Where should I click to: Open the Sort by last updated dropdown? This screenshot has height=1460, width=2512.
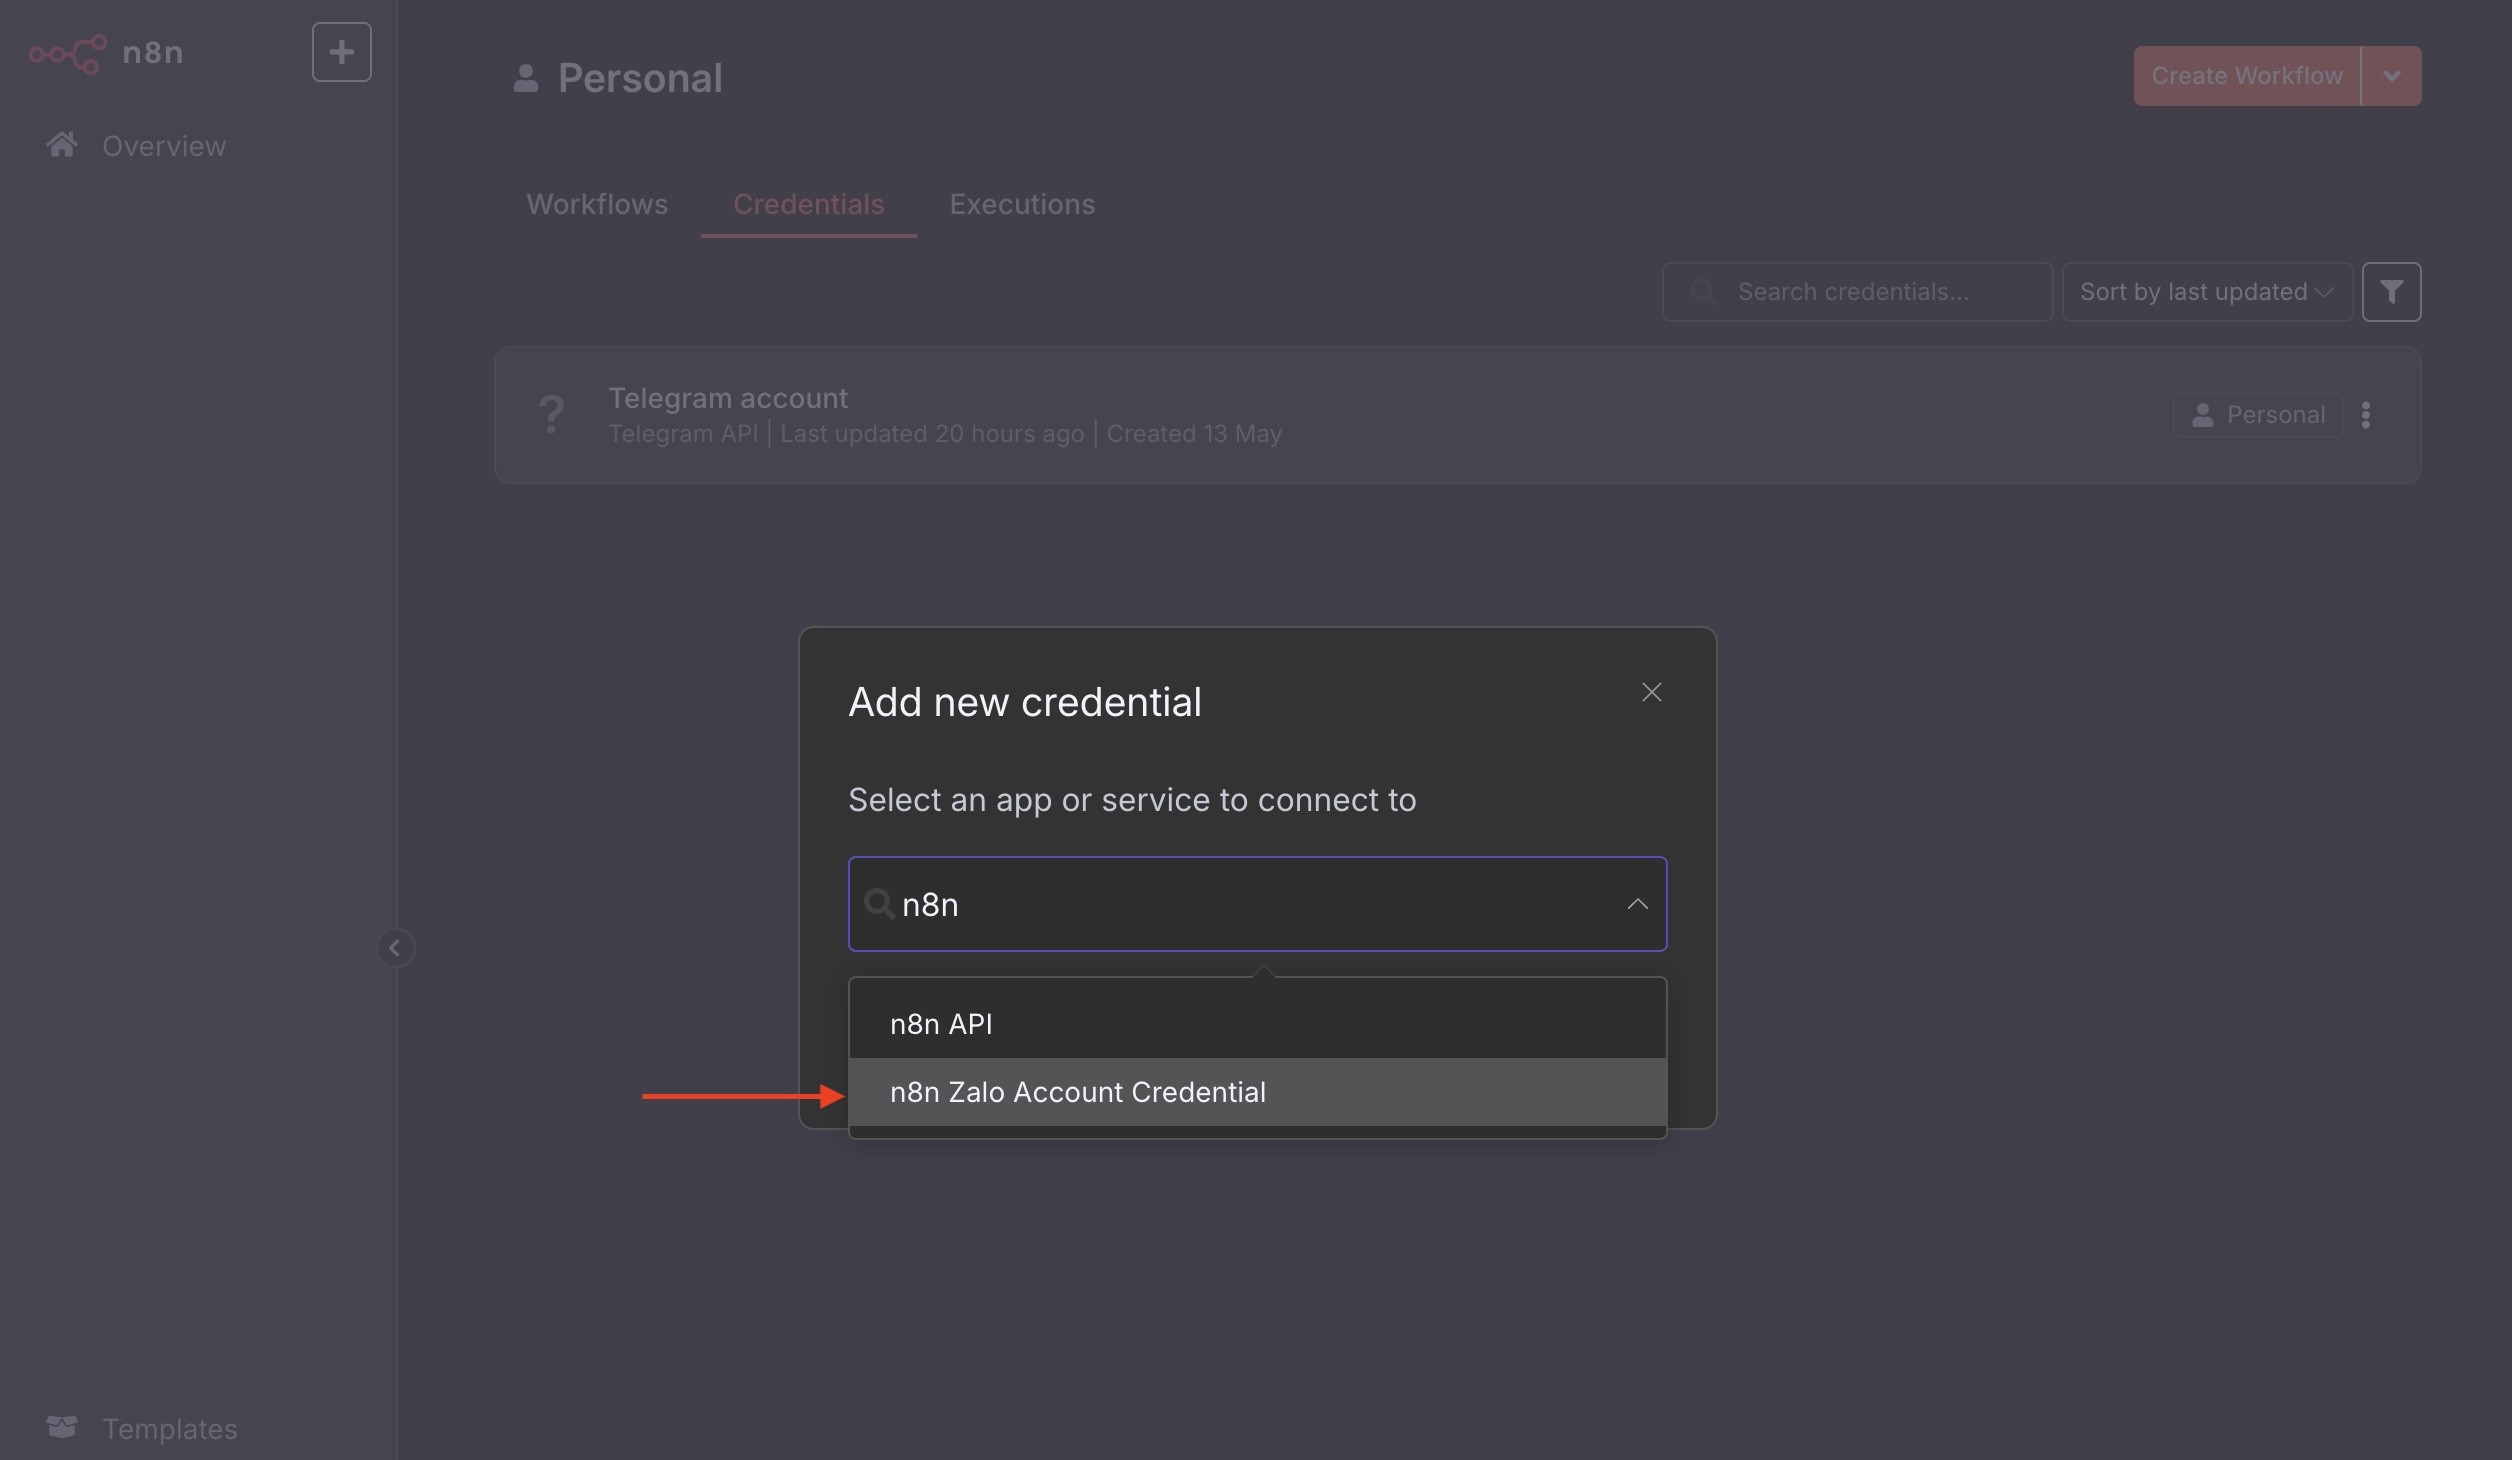(2207, 292)
